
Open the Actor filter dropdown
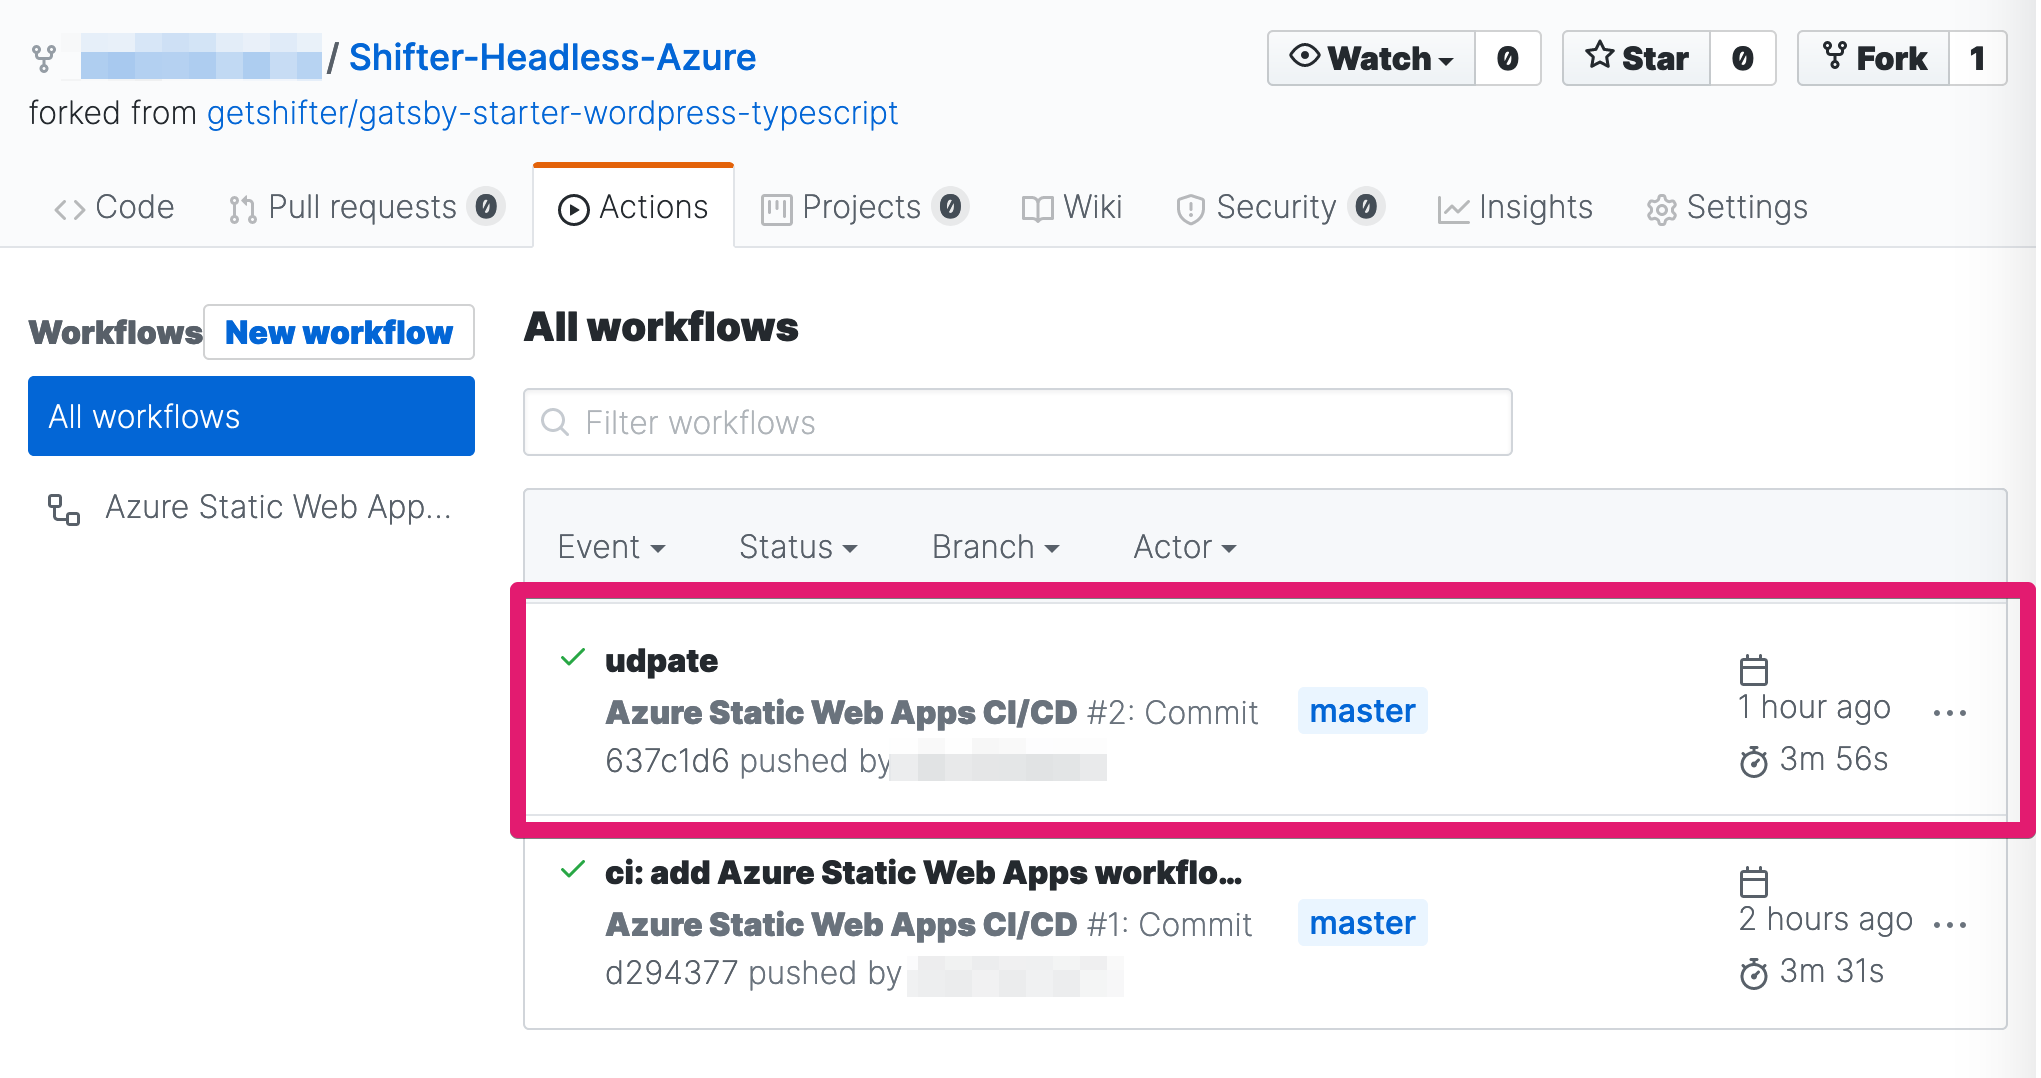coord(1185,547)
